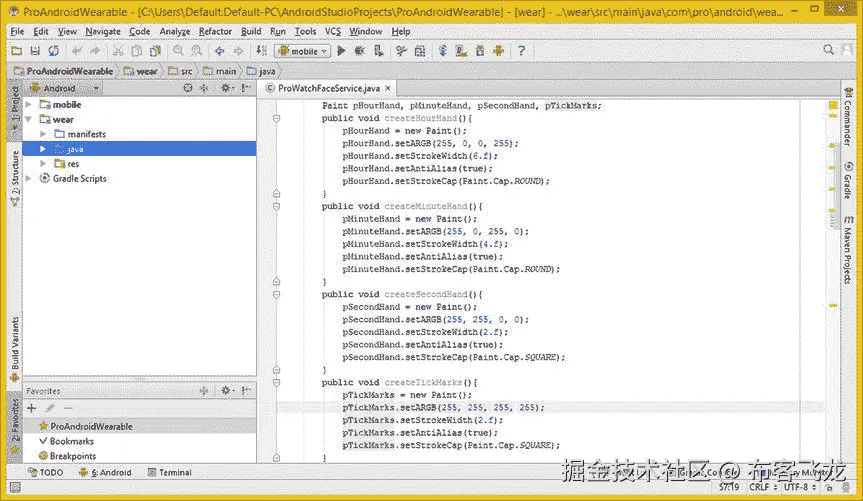Click Scroll from Source in Project panel

coord(188,88)
